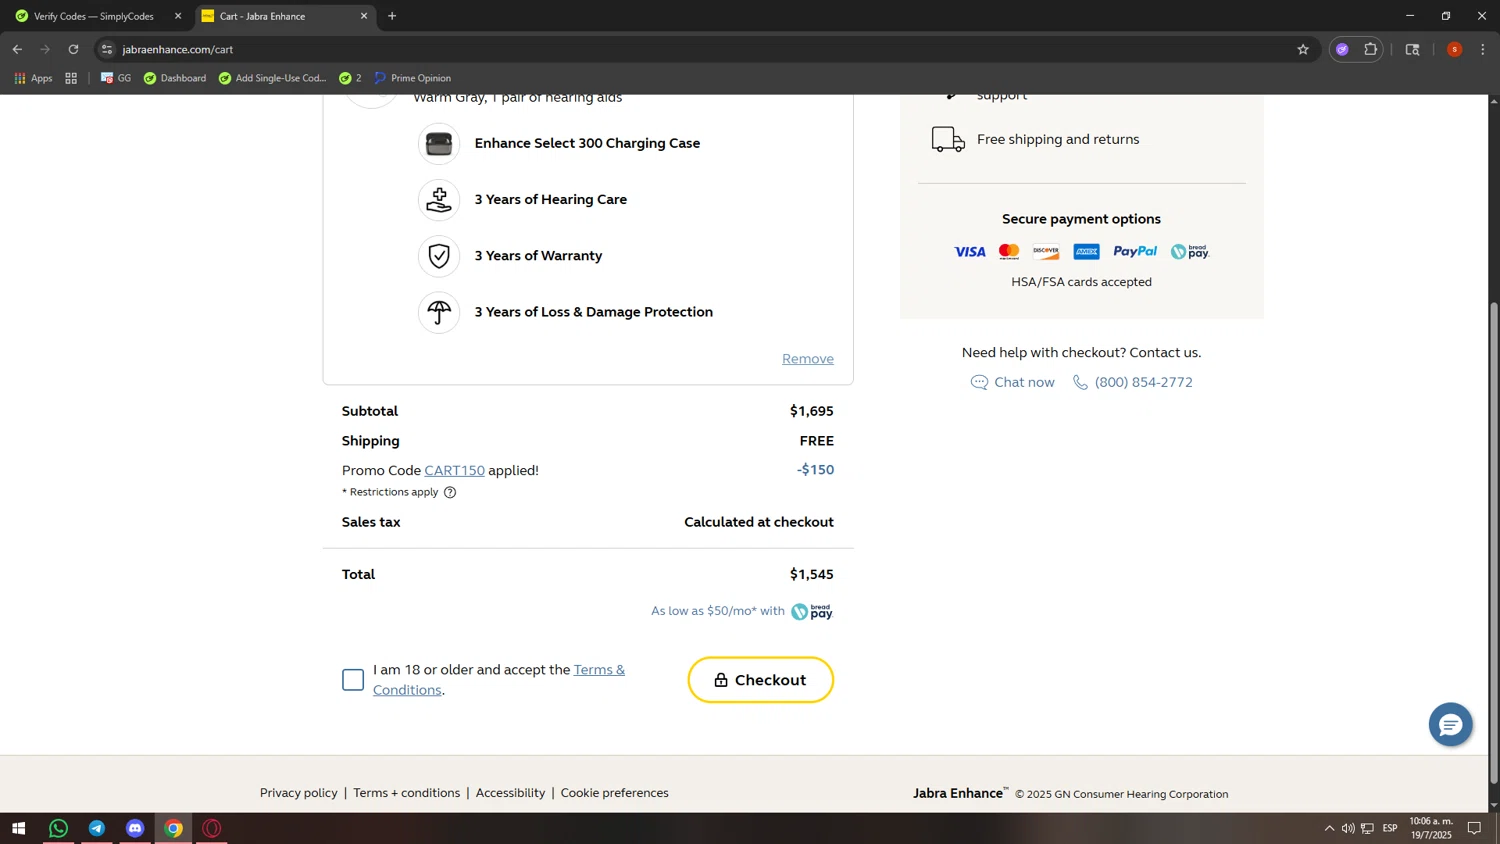Go back to previous page
1500x844 pixels.
pos(17,49)
